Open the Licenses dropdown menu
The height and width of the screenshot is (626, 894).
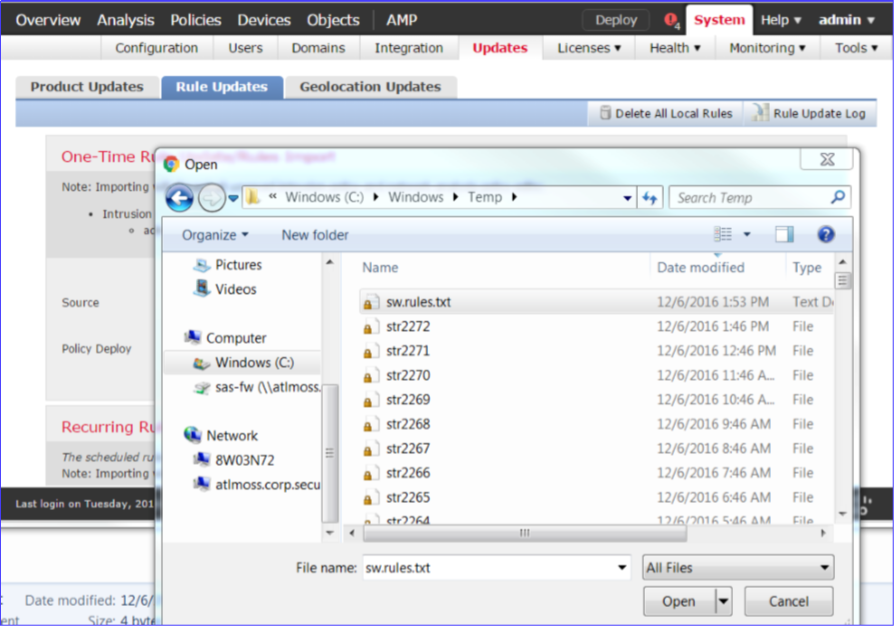pos(589,48)
